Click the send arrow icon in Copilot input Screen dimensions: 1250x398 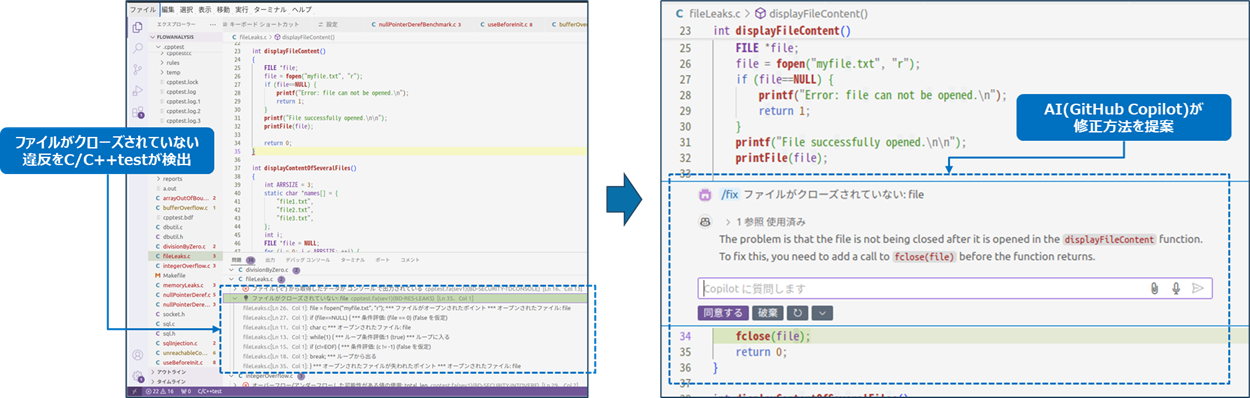1198,288
